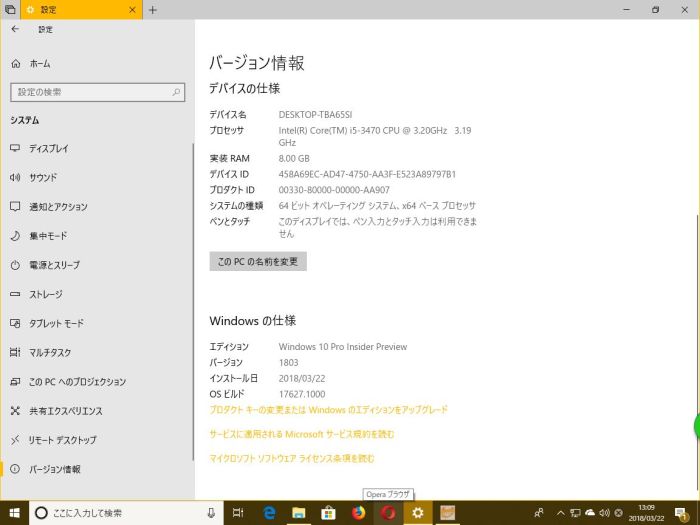
Task: Open ディスプレイ settings in sidebar
Action: [x=48, y=148]
